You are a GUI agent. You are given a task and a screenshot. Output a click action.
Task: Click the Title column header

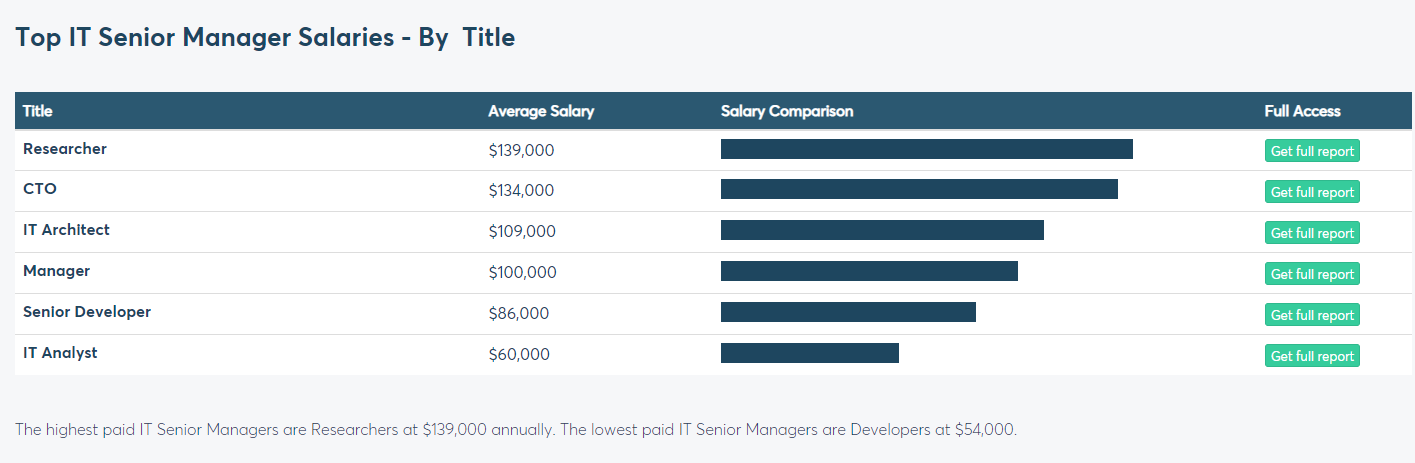click(38, 111)
